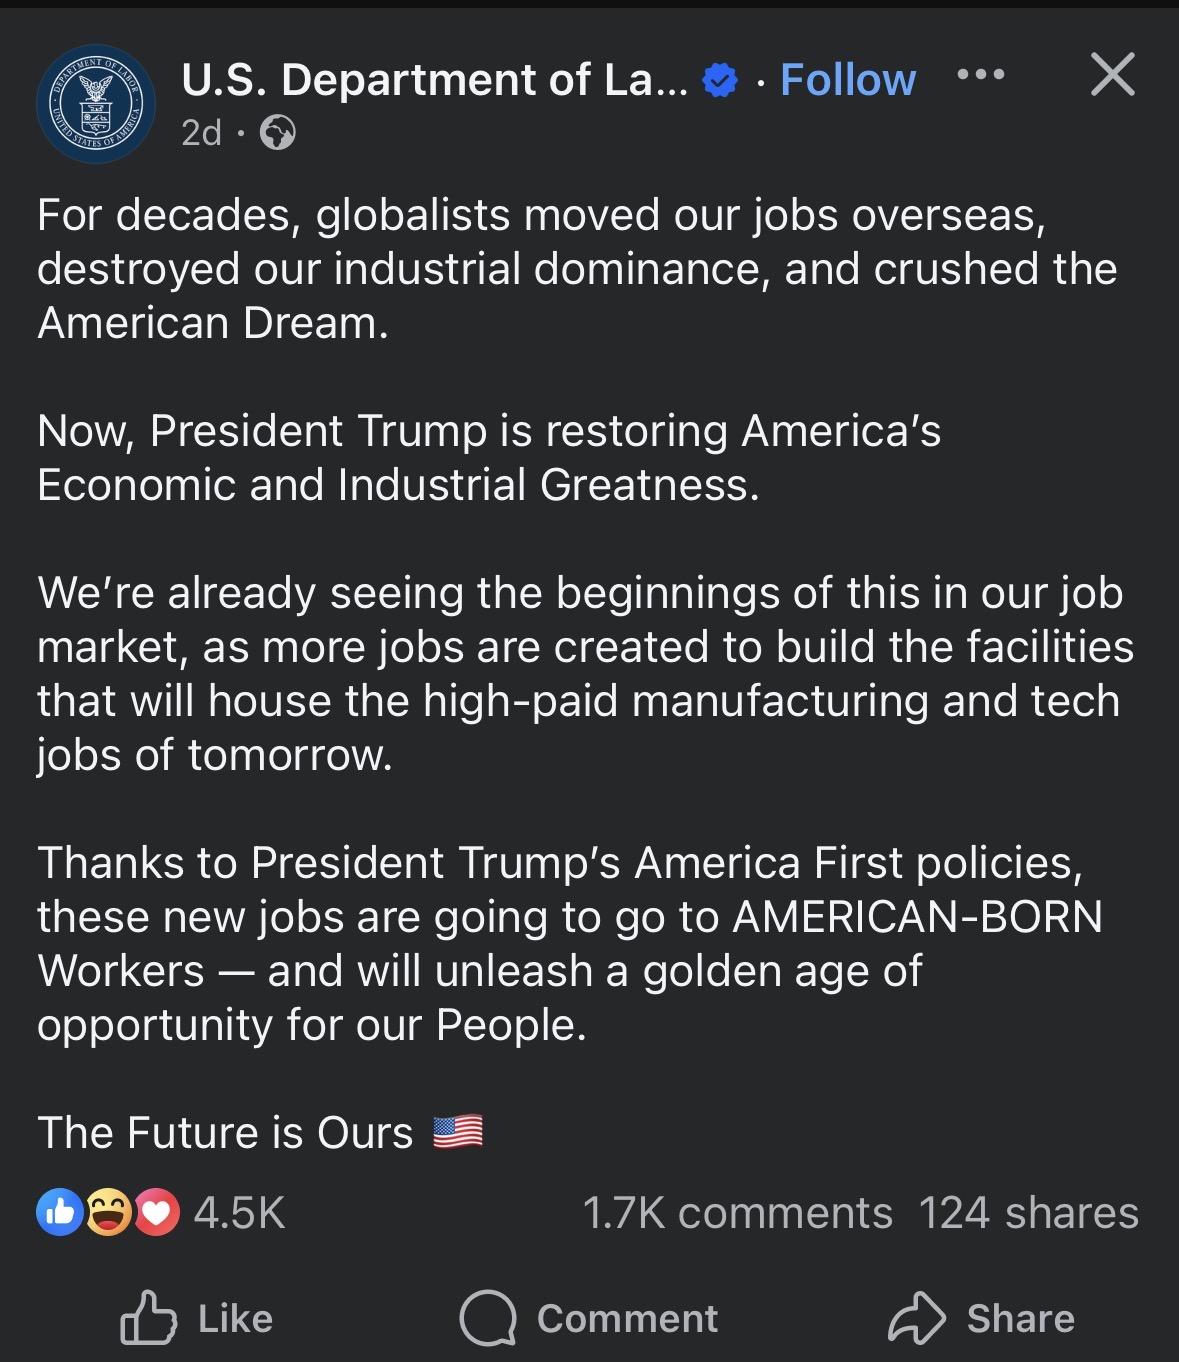Viewport: 1179px width, 1362px height.
Task: Click the "The Future is Ours" text
Action: click(x=225, y=1133)
